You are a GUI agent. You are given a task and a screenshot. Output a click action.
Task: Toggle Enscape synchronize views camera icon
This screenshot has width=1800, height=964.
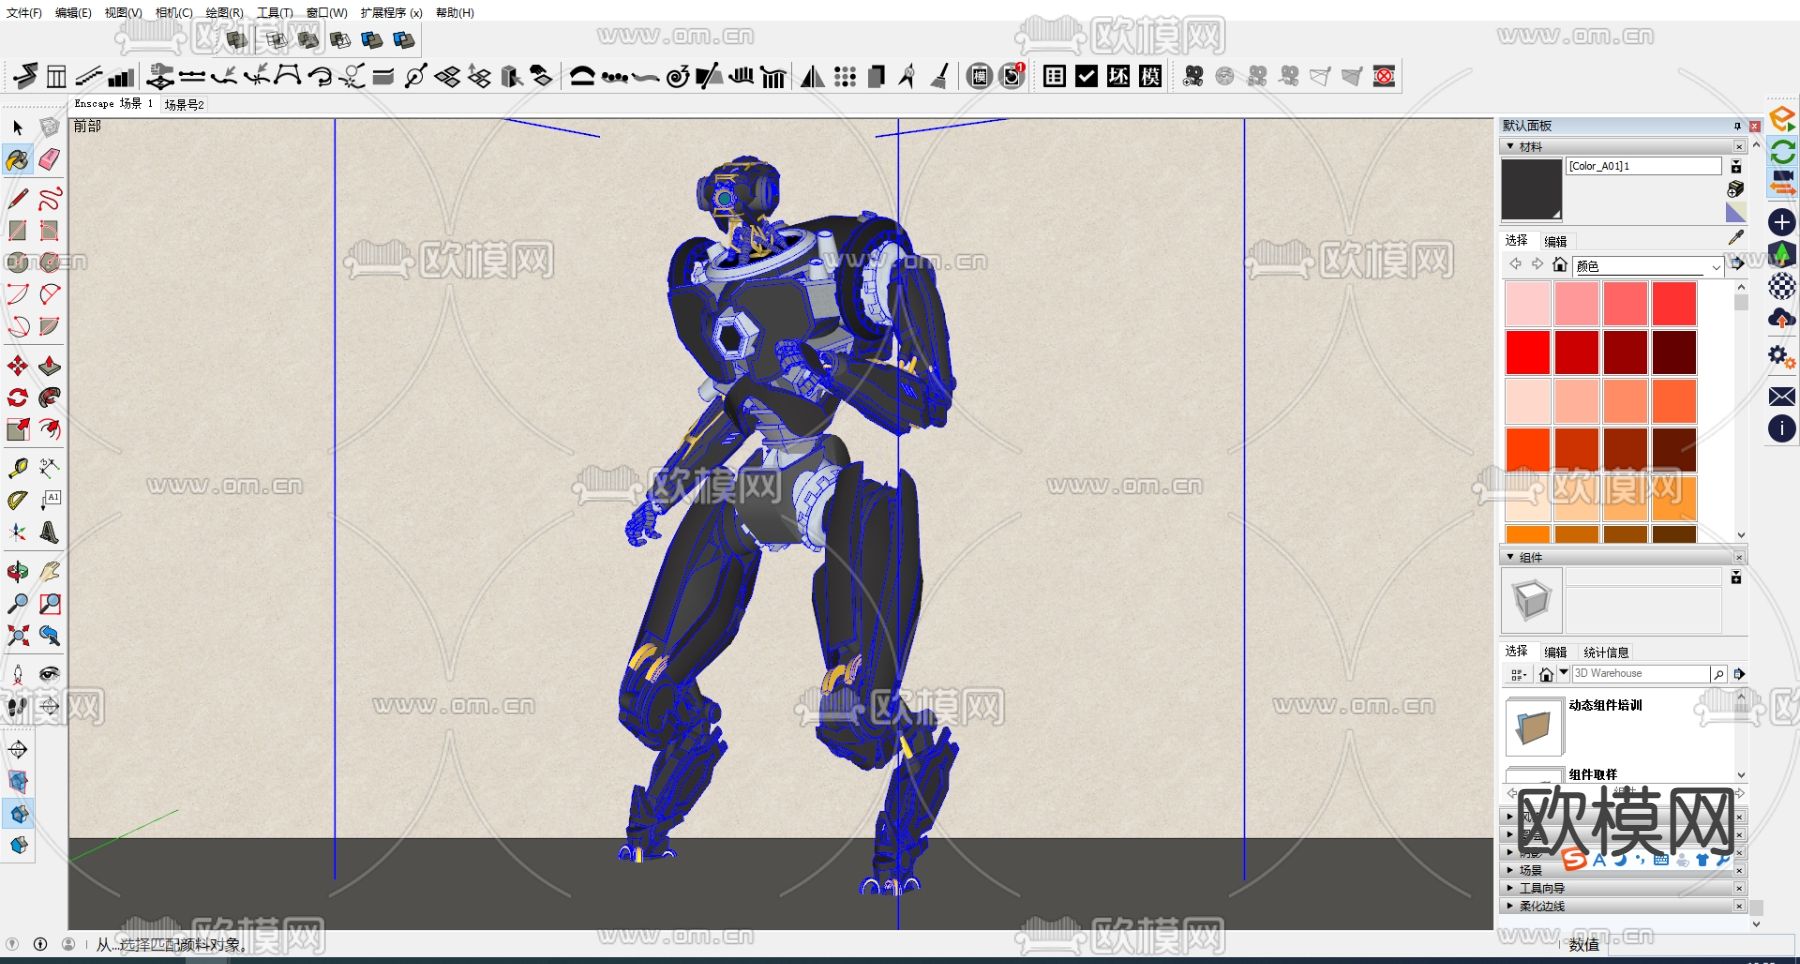[x=1782, y=183]
